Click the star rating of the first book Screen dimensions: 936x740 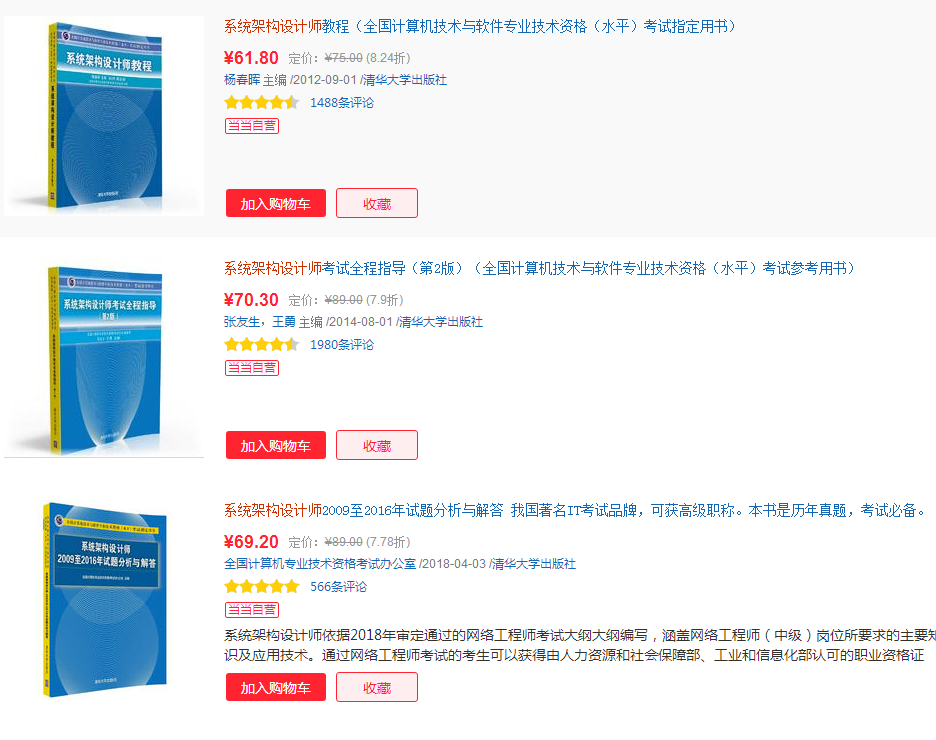click(x=261, y=103)
